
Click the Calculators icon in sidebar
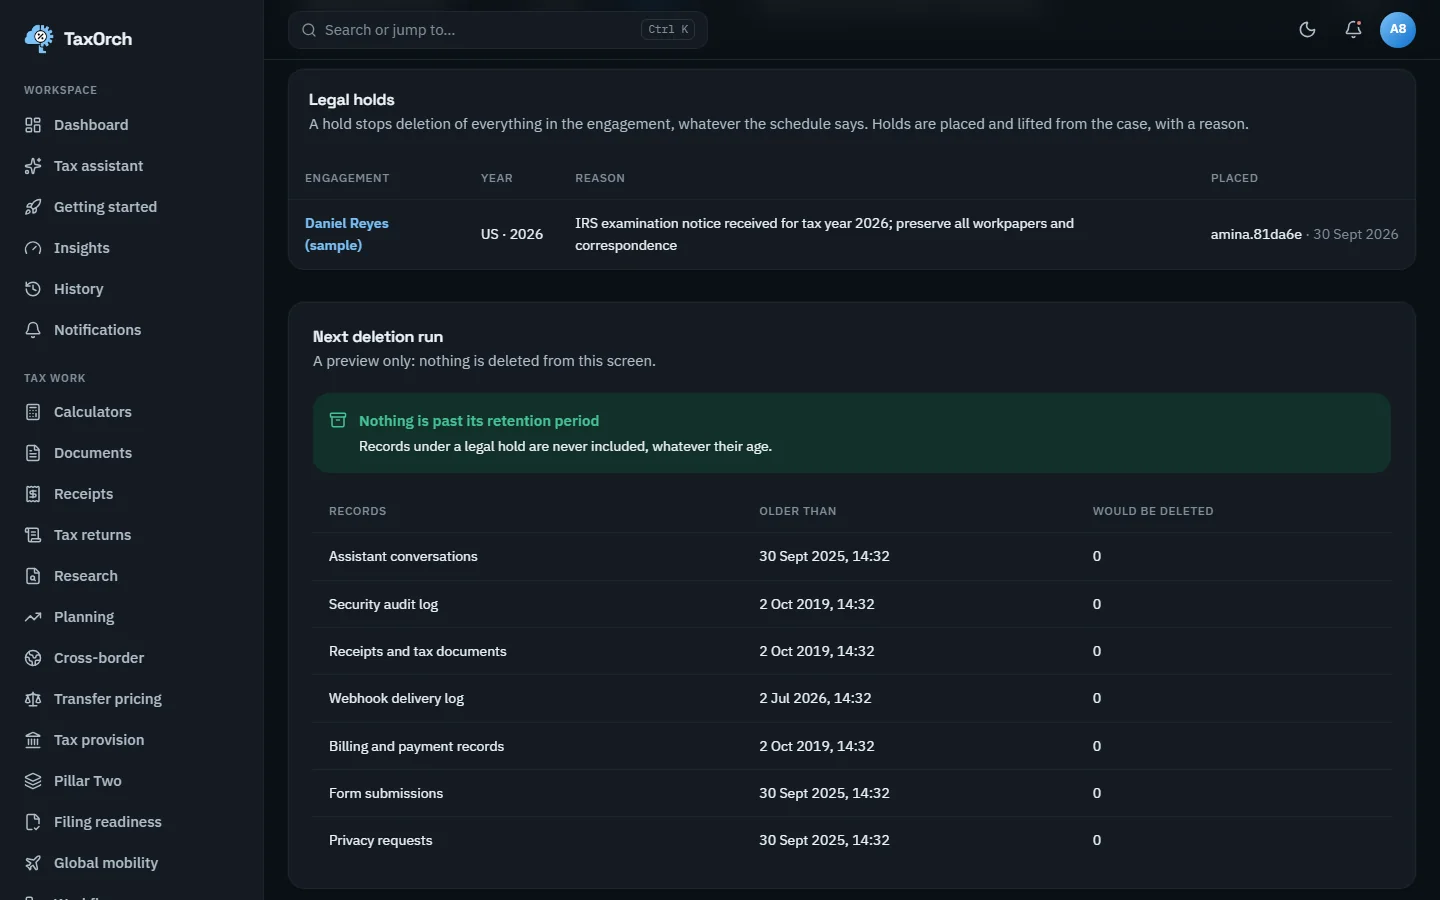[x=33, y=412]
